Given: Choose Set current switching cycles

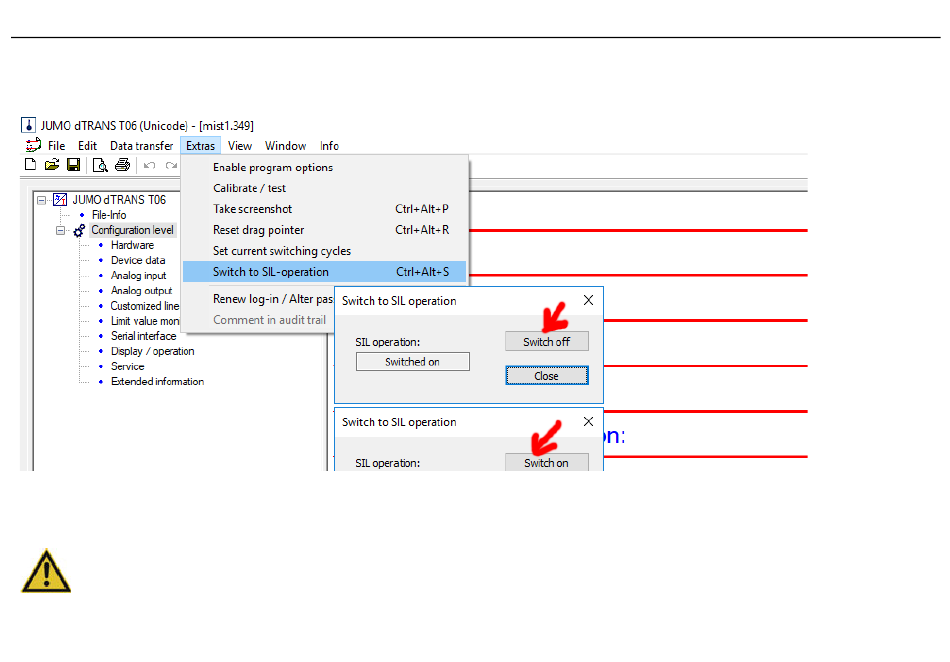Looking at the screenshot, I should tap(325, 251).
